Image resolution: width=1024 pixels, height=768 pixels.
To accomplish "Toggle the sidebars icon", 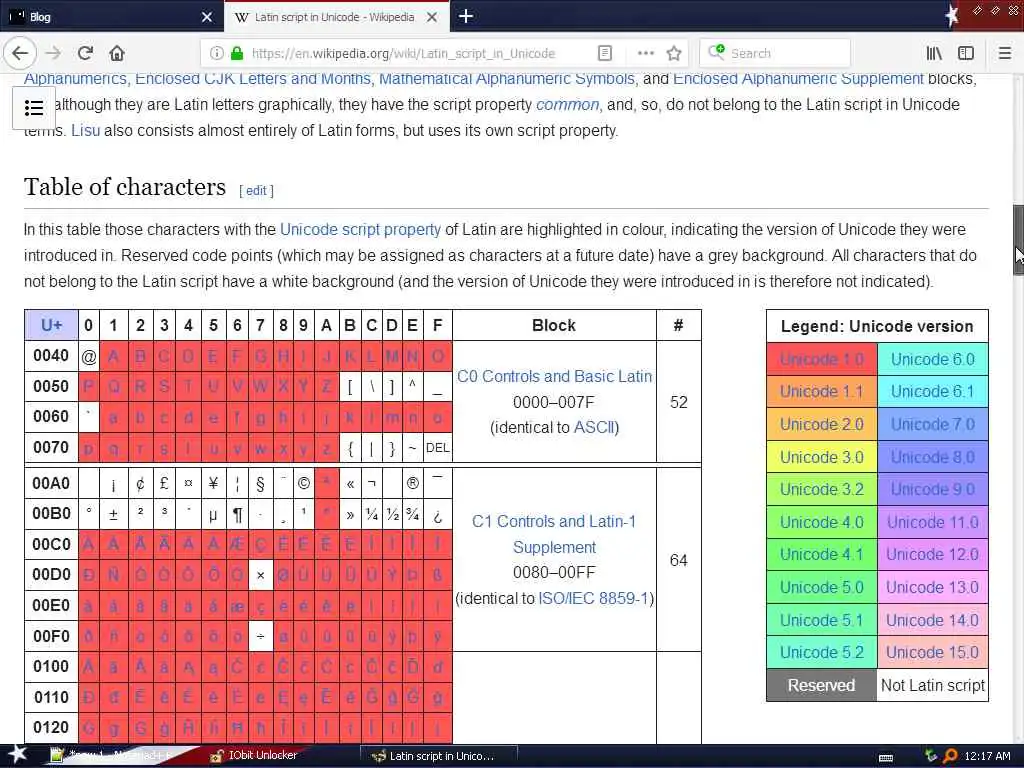I will click(x=966, y=53).
